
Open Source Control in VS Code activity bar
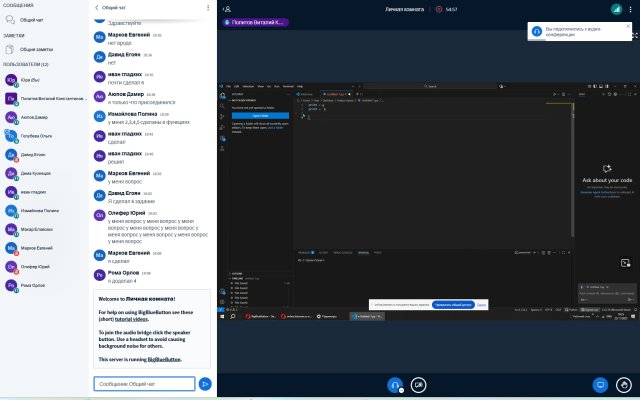click(x=222, y=117)
